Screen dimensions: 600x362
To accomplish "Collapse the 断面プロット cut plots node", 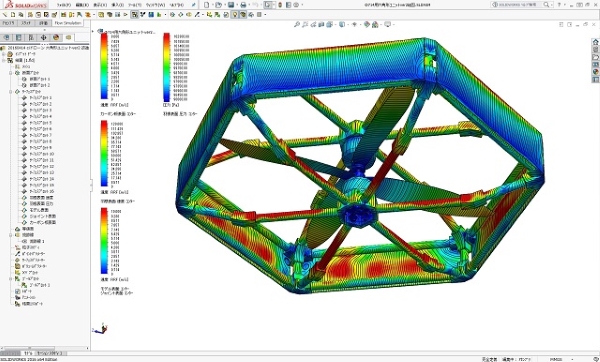I will 11,73.
